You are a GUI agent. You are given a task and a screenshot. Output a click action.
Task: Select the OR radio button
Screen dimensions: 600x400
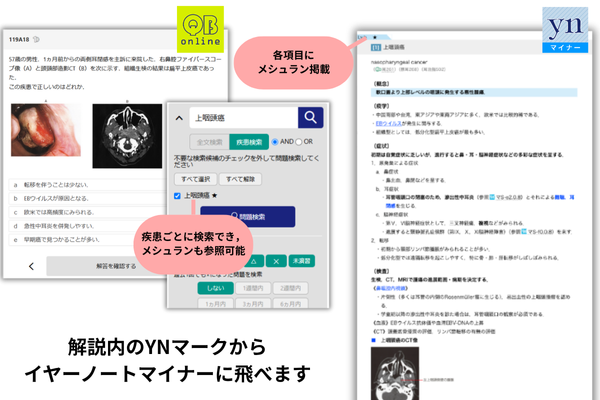coord(300,142)
